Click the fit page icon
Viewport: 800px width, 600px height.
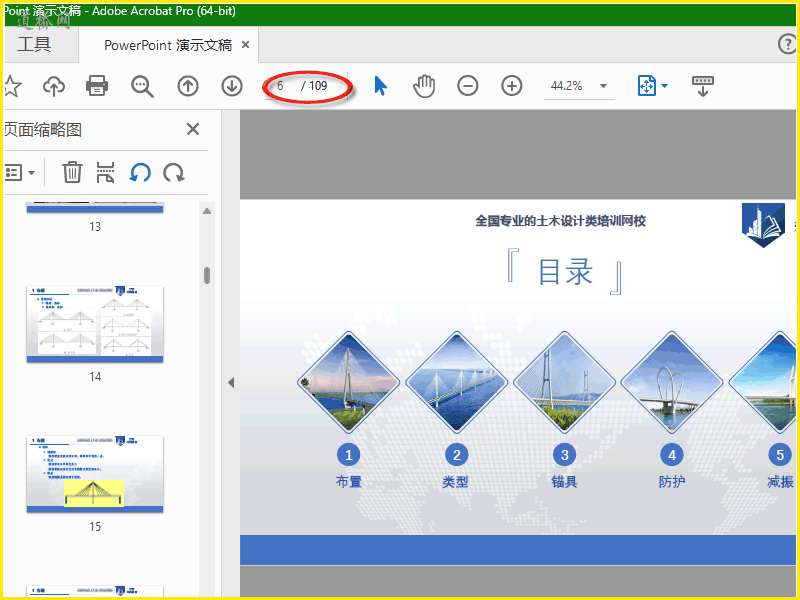click(x=646, y=86)
